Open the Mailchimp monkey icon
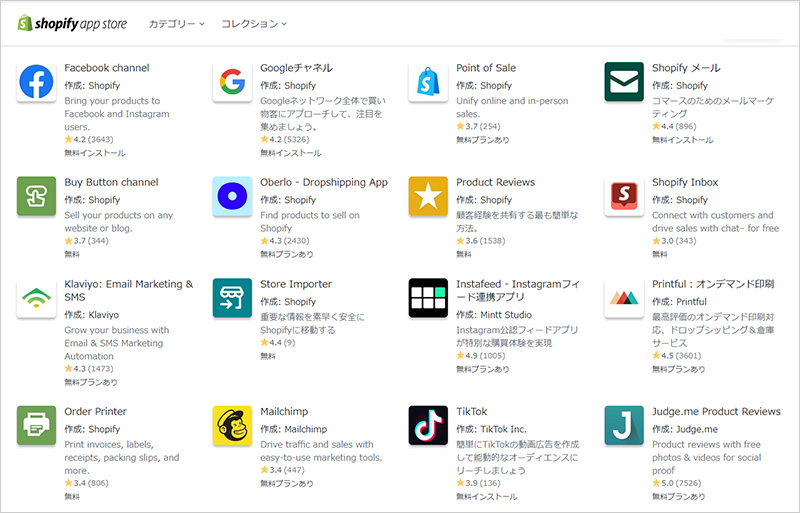This screenshot has width=800, height=513. pos(232,425)
